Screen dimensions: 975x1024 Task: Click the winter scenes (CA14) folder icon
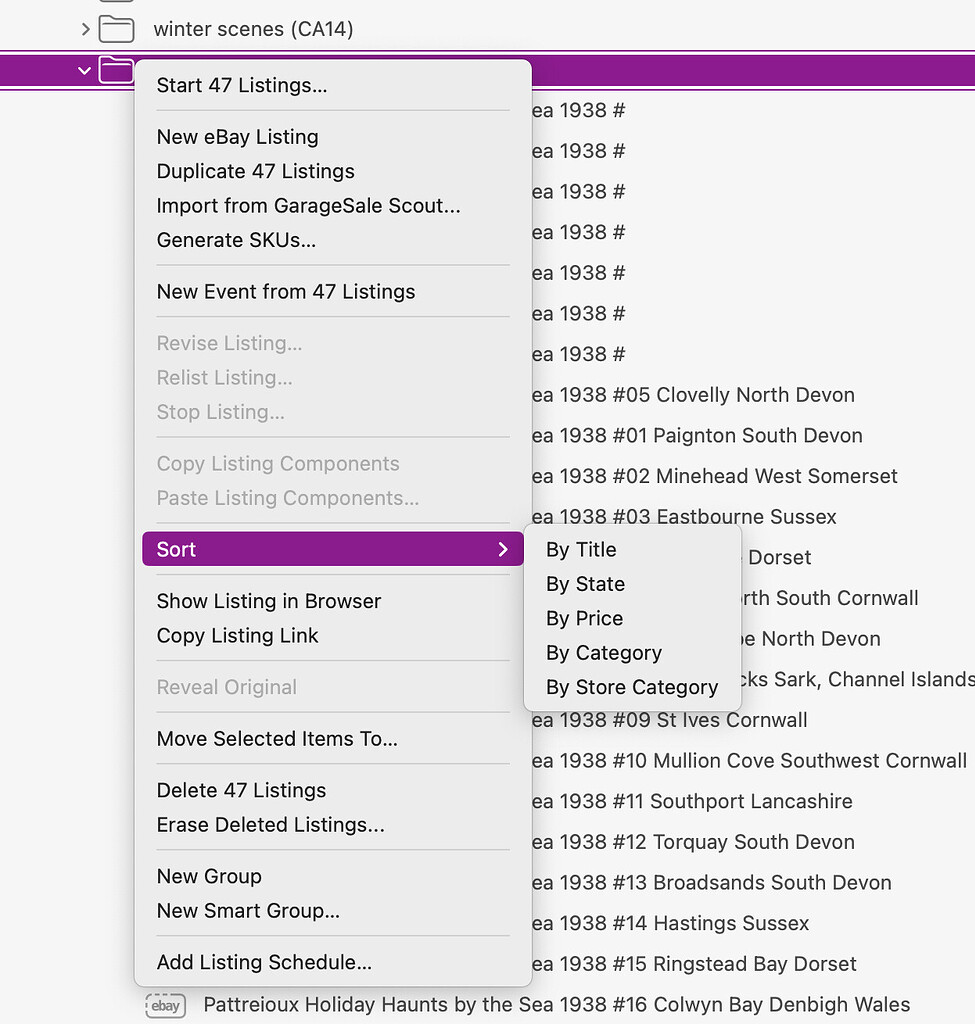116,29
